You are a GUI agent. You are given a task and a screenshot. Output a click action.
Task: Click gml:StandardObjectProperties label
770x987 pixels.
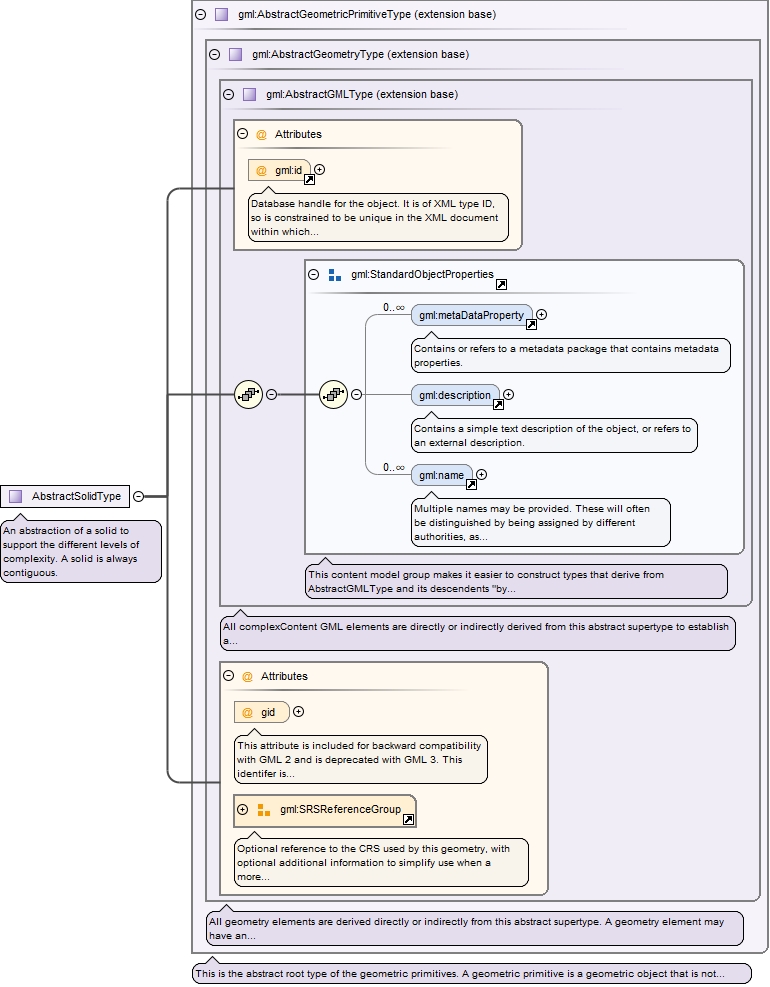(422, 274)
